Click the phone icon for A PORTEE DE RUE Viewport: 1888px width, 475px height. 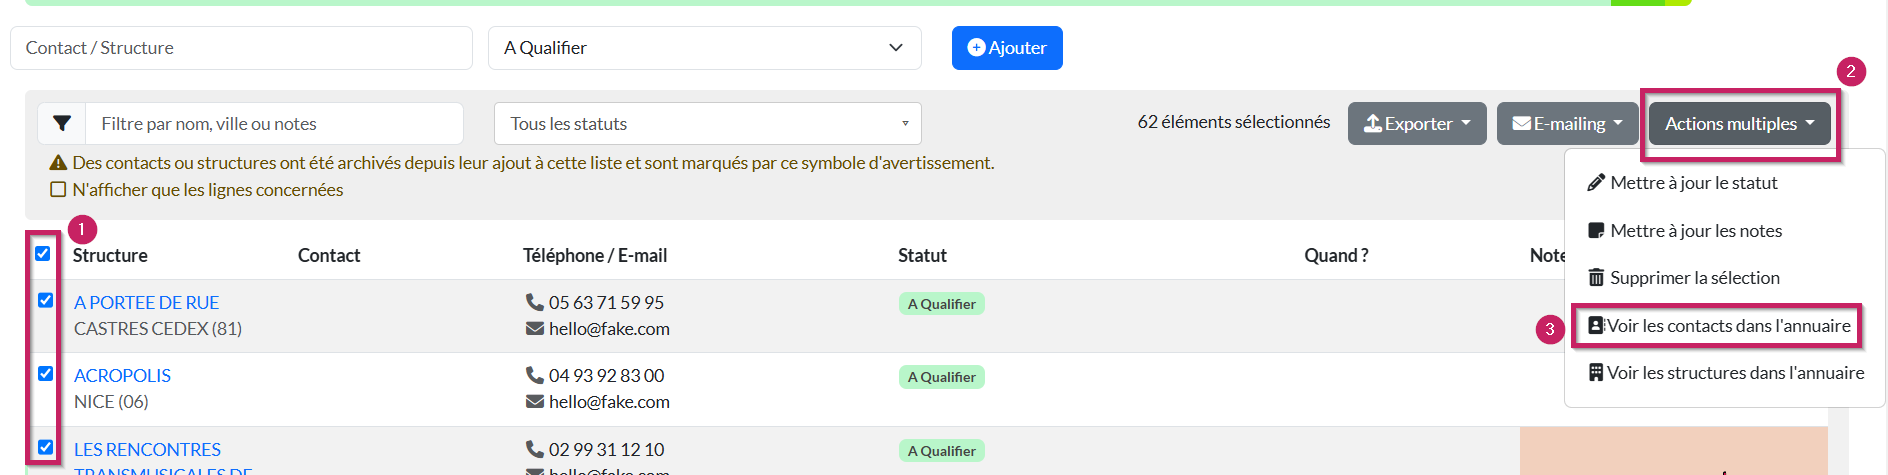535,302
